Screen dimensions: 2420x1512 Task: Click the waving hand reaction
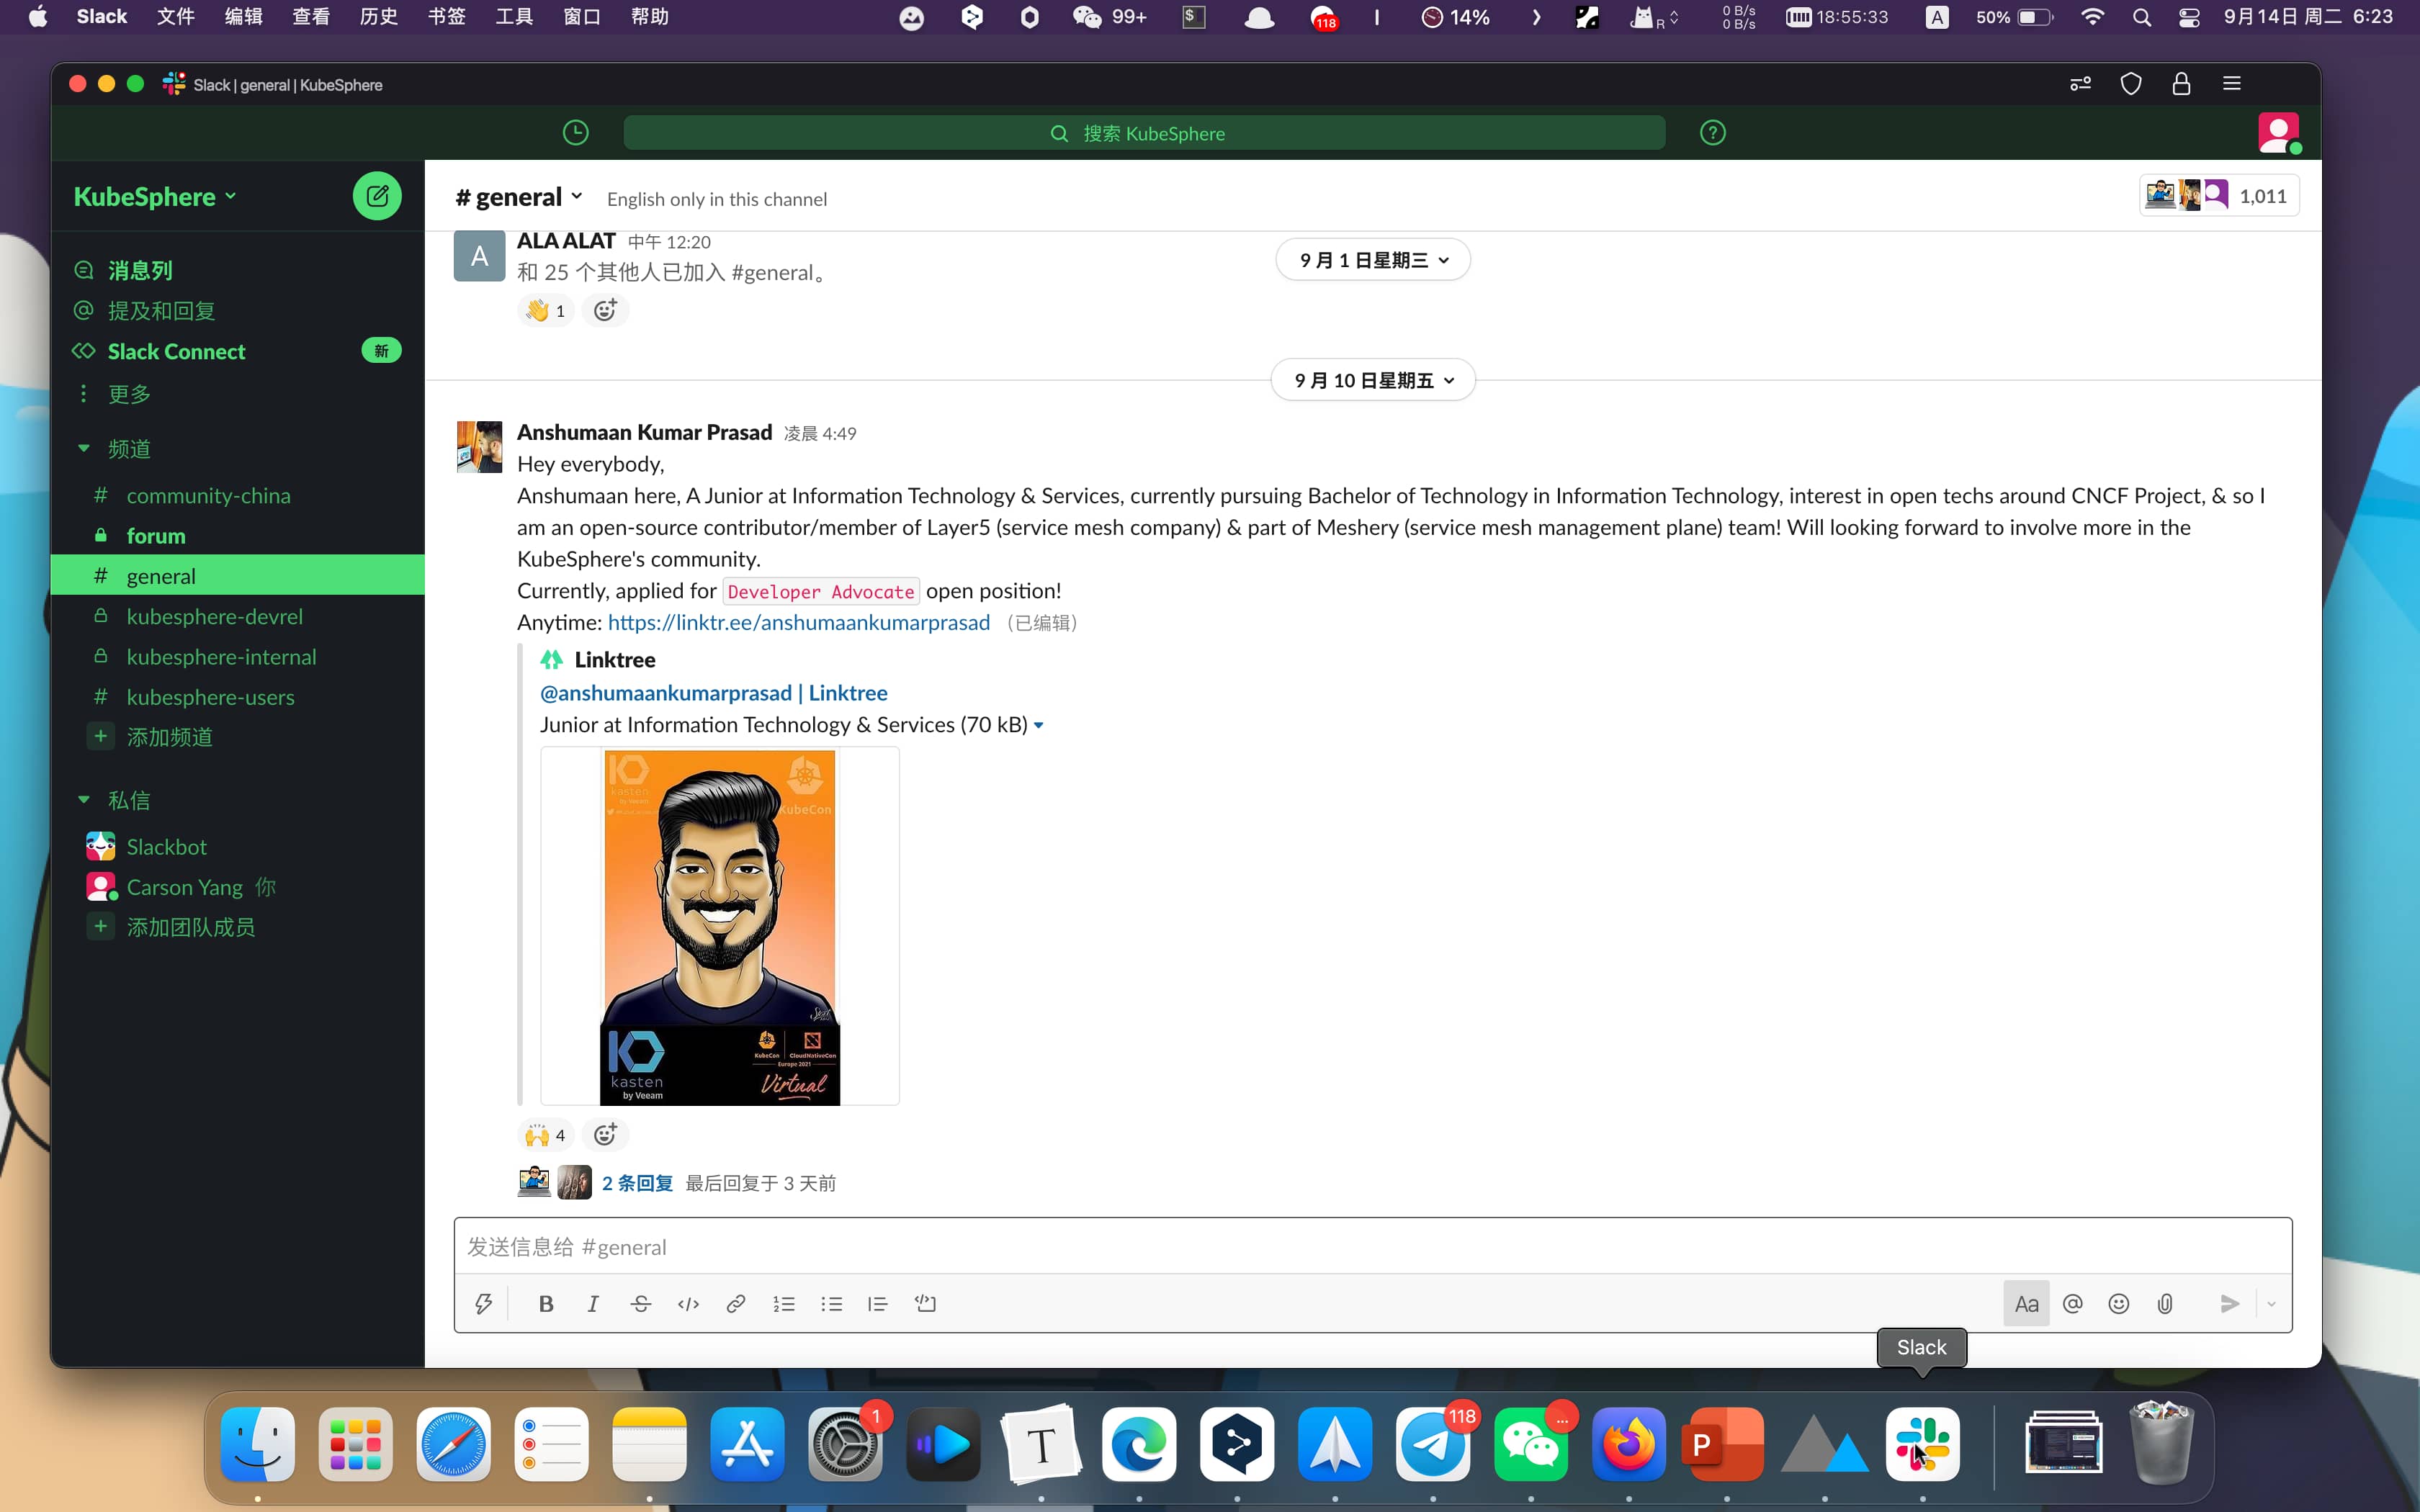(546, 310)
